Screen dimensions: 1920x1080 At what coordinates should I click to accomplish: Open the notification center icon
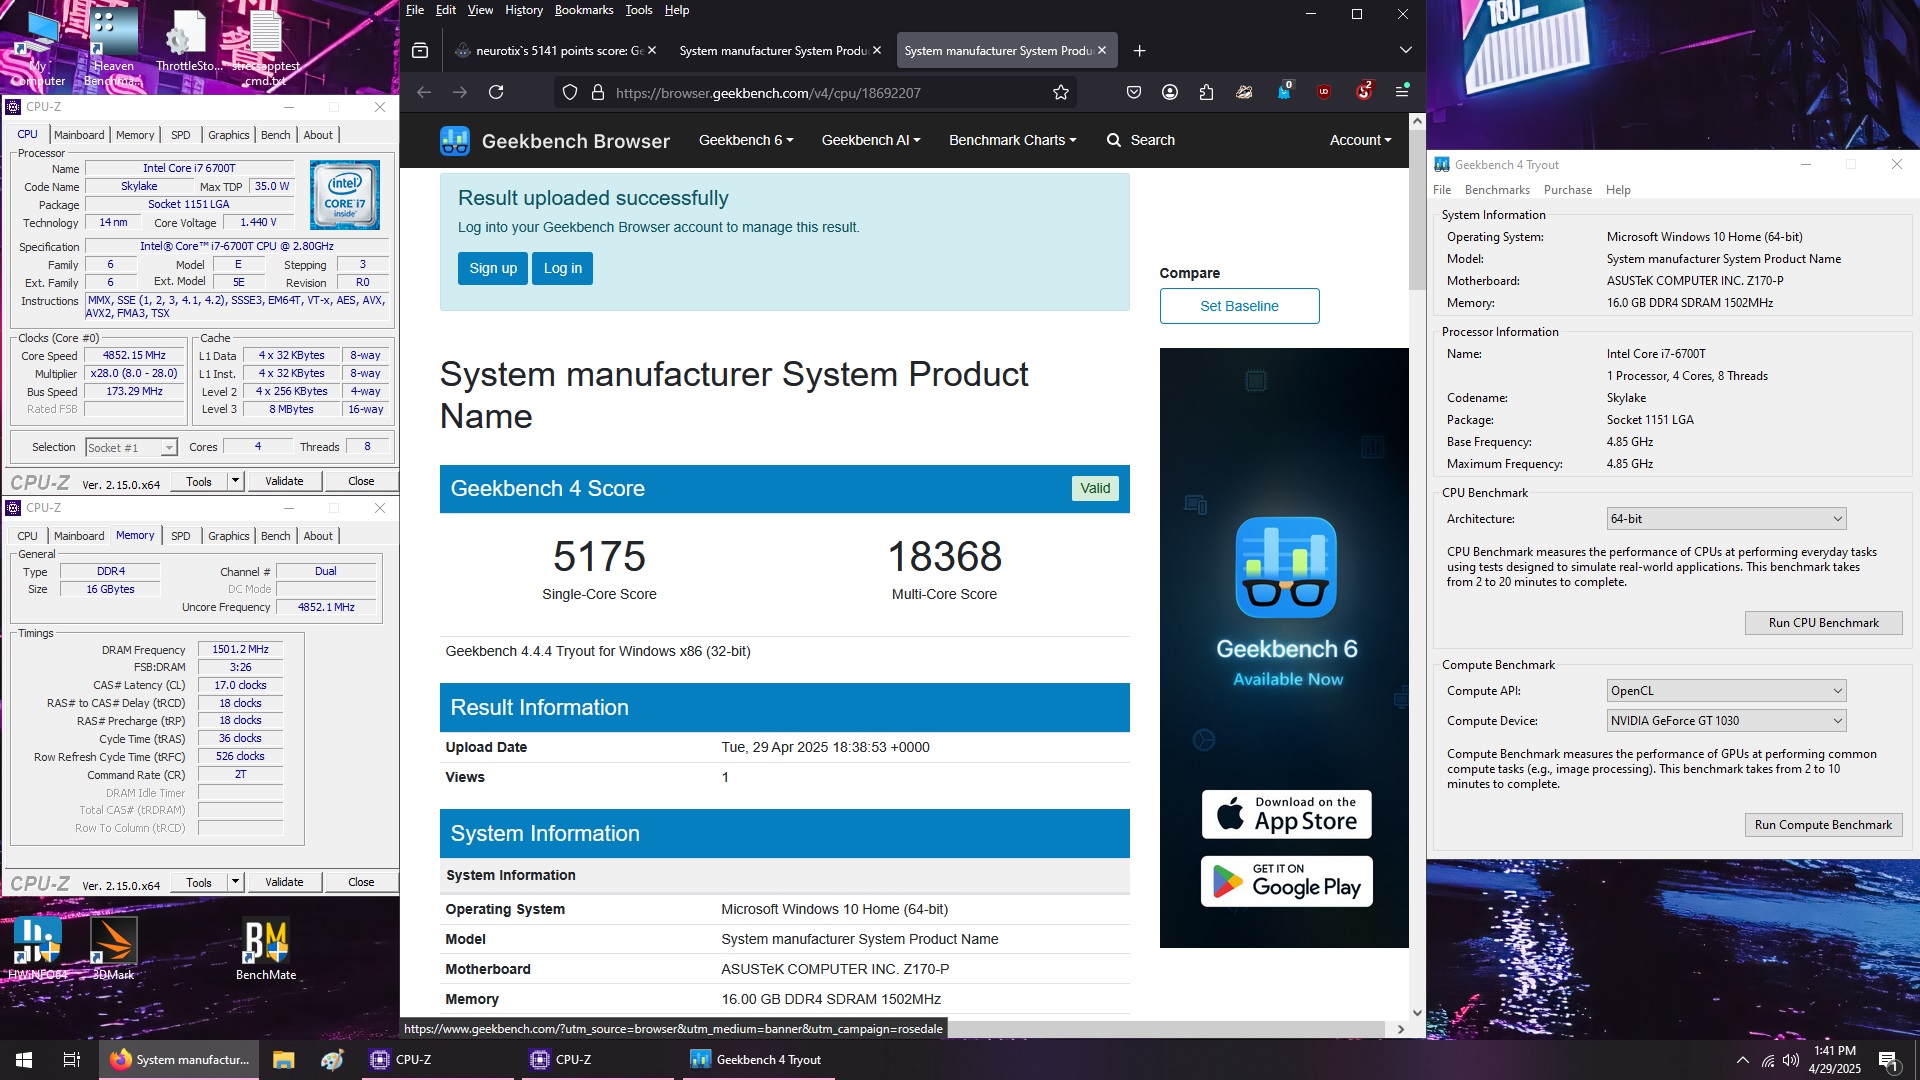(1888, 1060)
